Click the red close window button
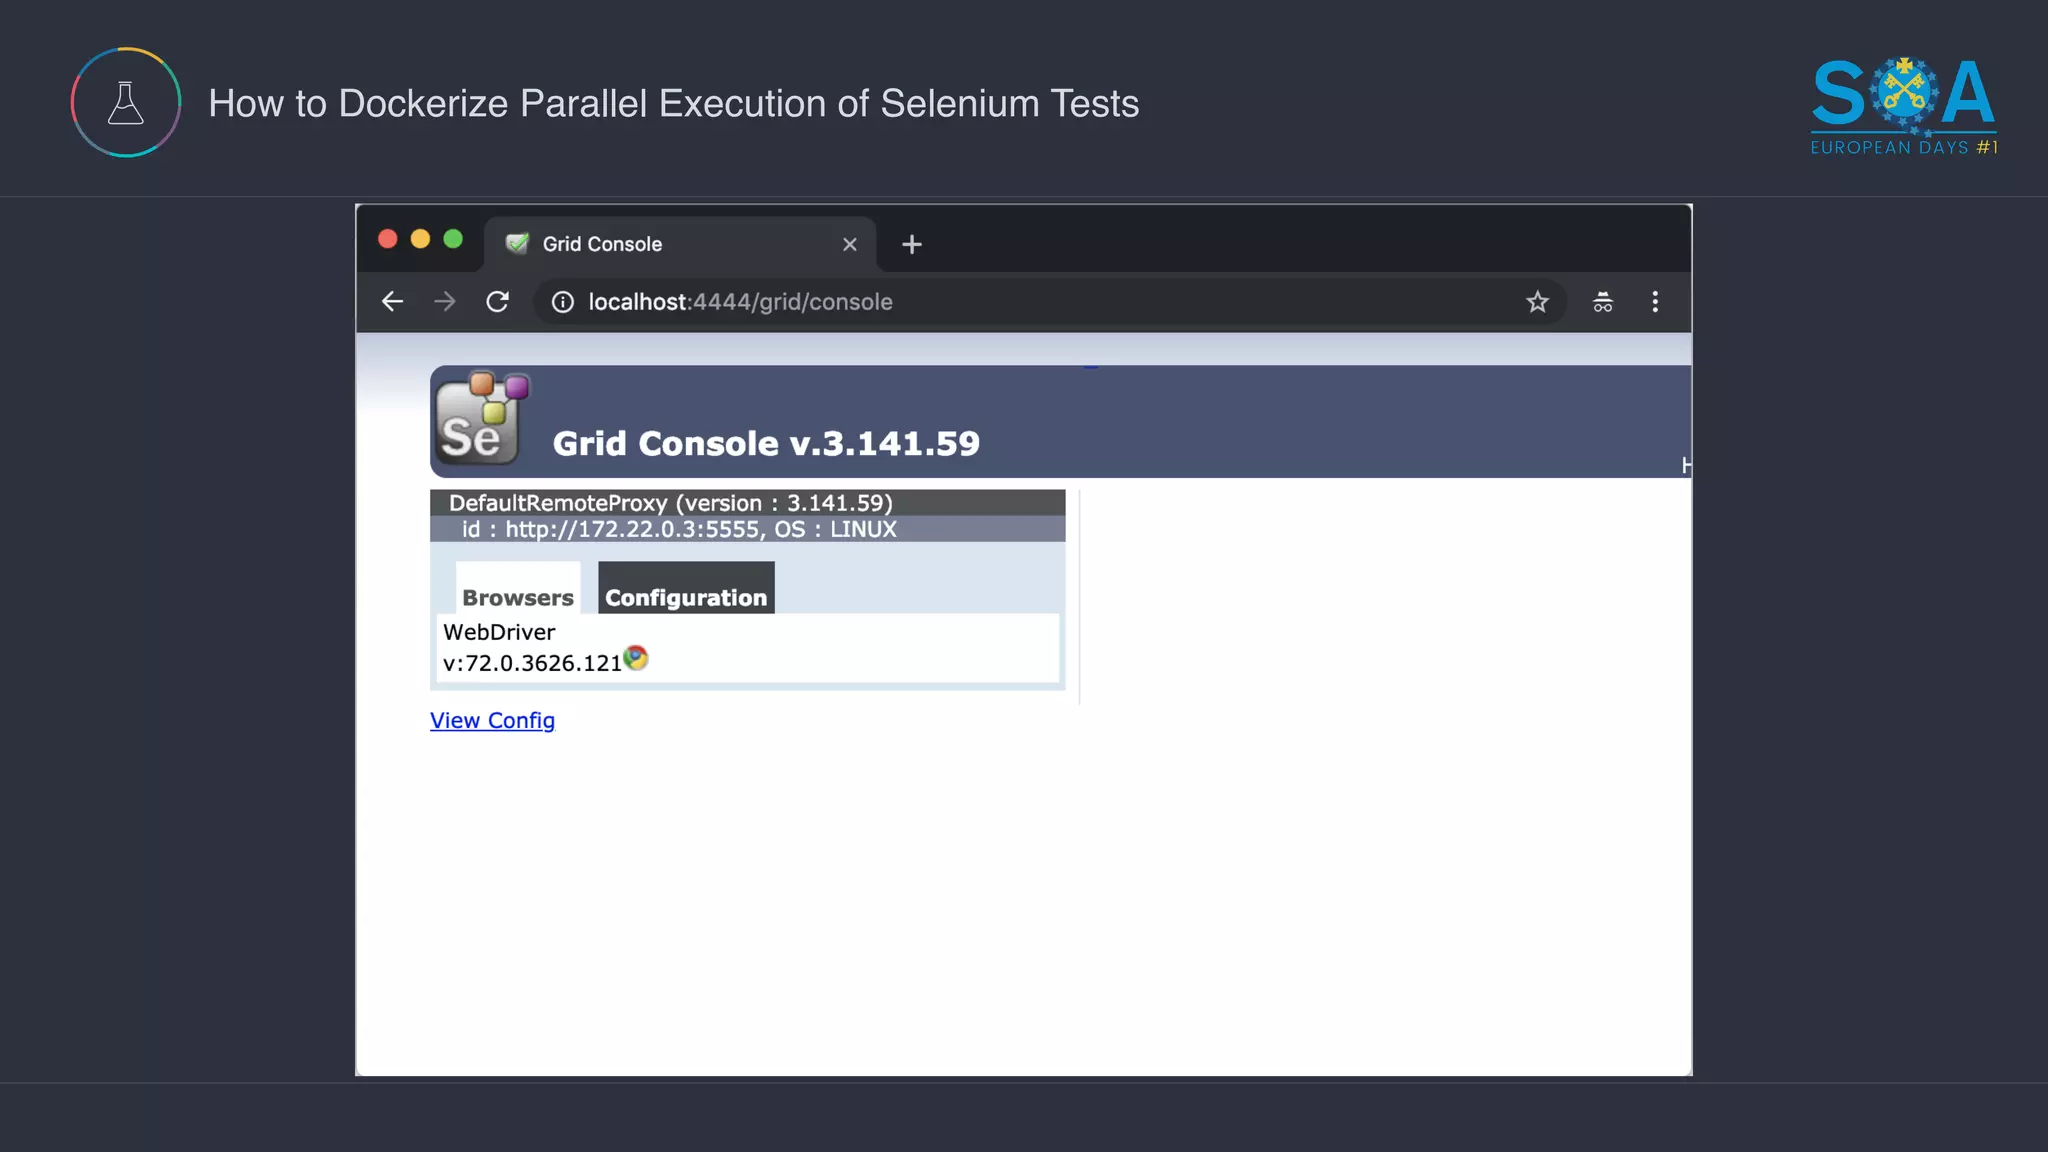 click(x=388, y=239)
